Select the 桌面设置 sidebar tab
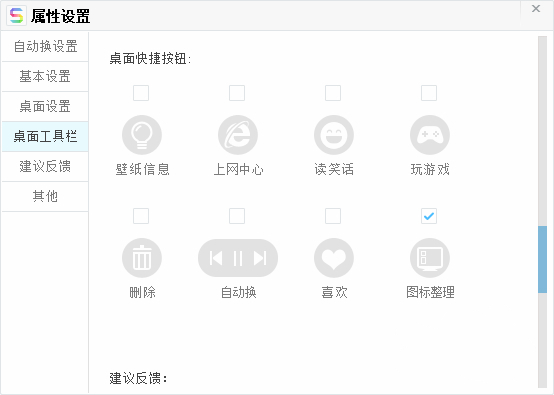 (x=45, y=106)
